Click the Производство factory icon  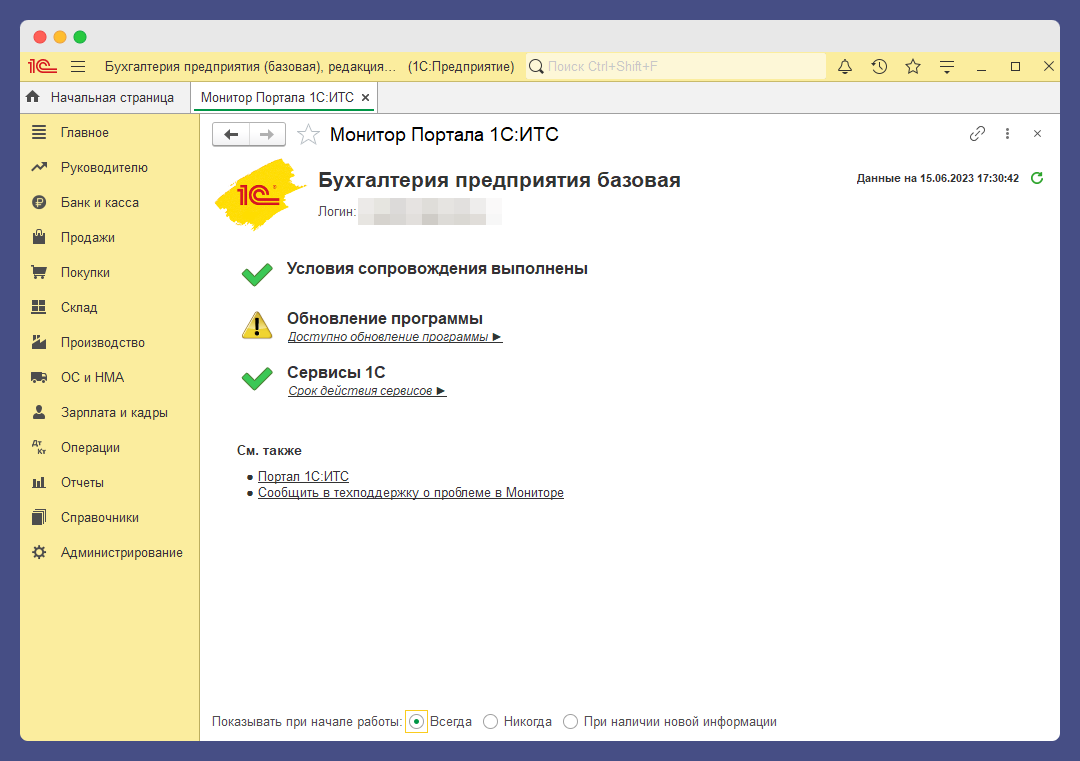coord(39,342)
